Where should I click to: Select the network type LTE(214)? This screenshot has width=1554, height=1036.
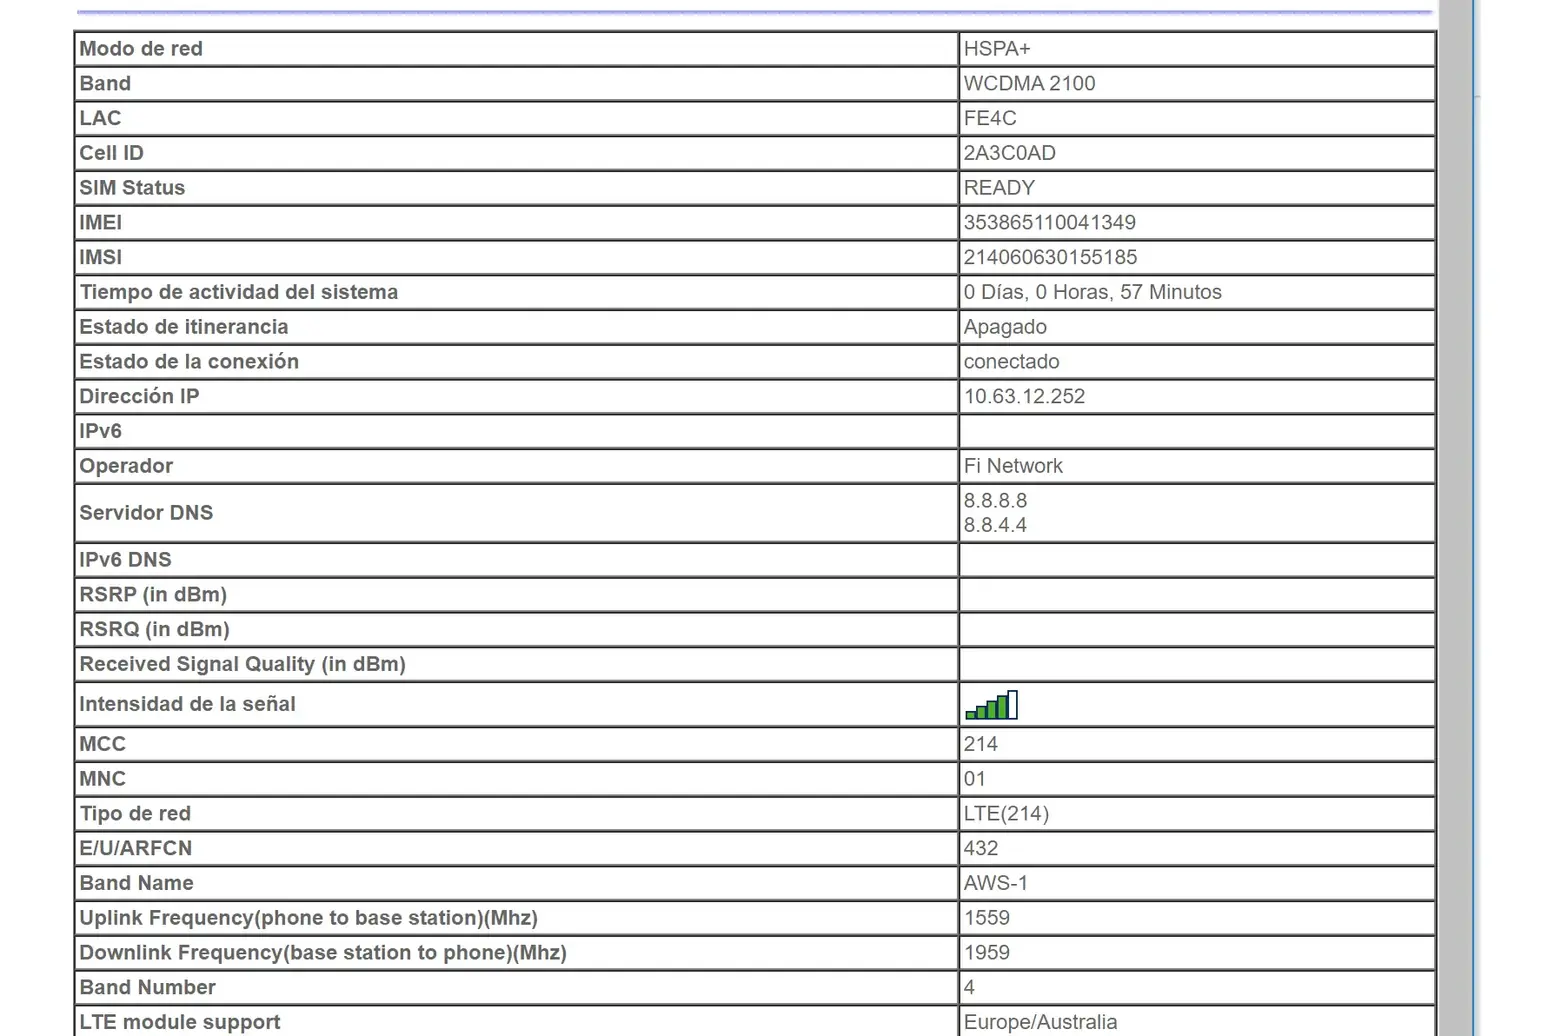[x=1006, y=814]
